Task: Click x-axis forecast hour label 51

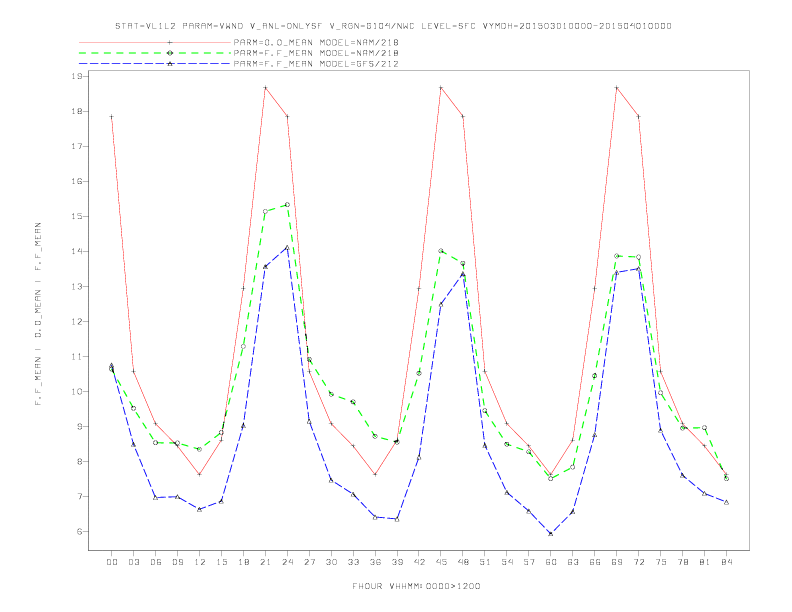Action: [485, 562]
